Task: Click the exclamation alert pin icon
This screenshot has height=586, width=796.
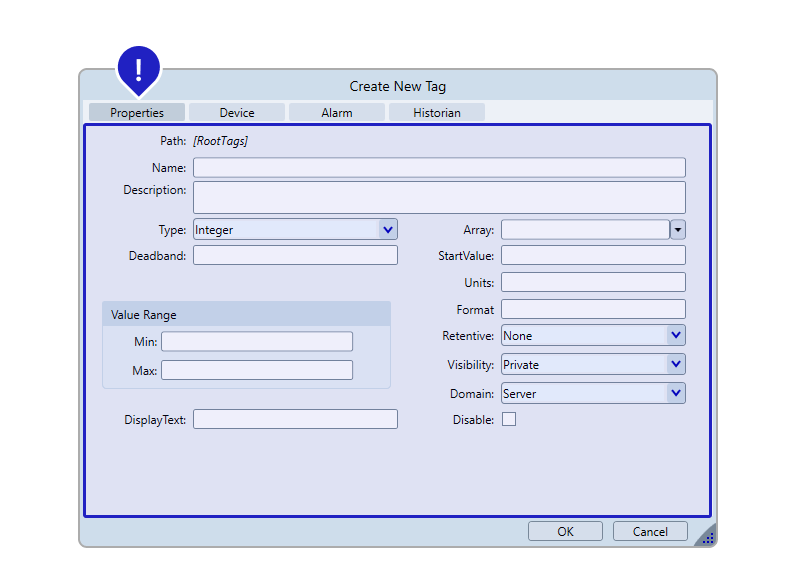Action: [139, 68]
